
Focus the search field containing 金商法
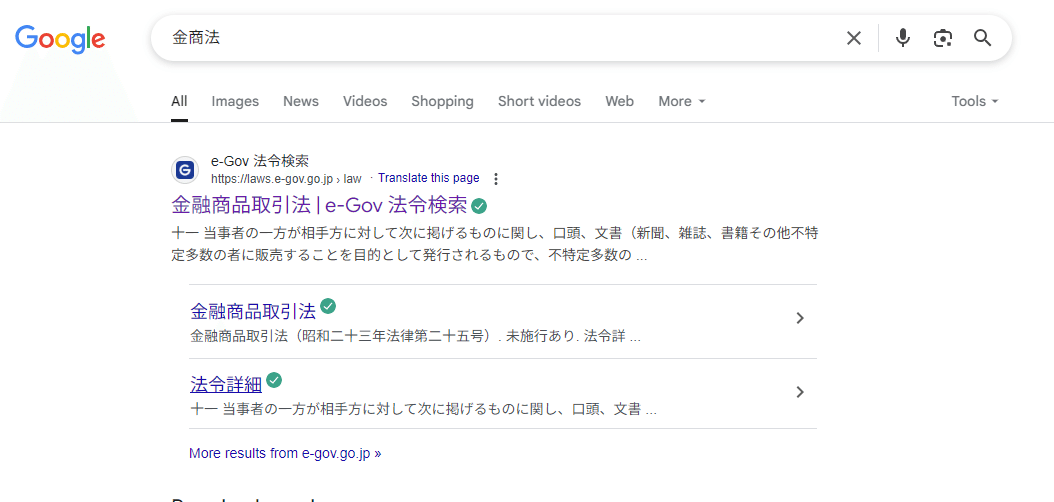tap(497, 38)
